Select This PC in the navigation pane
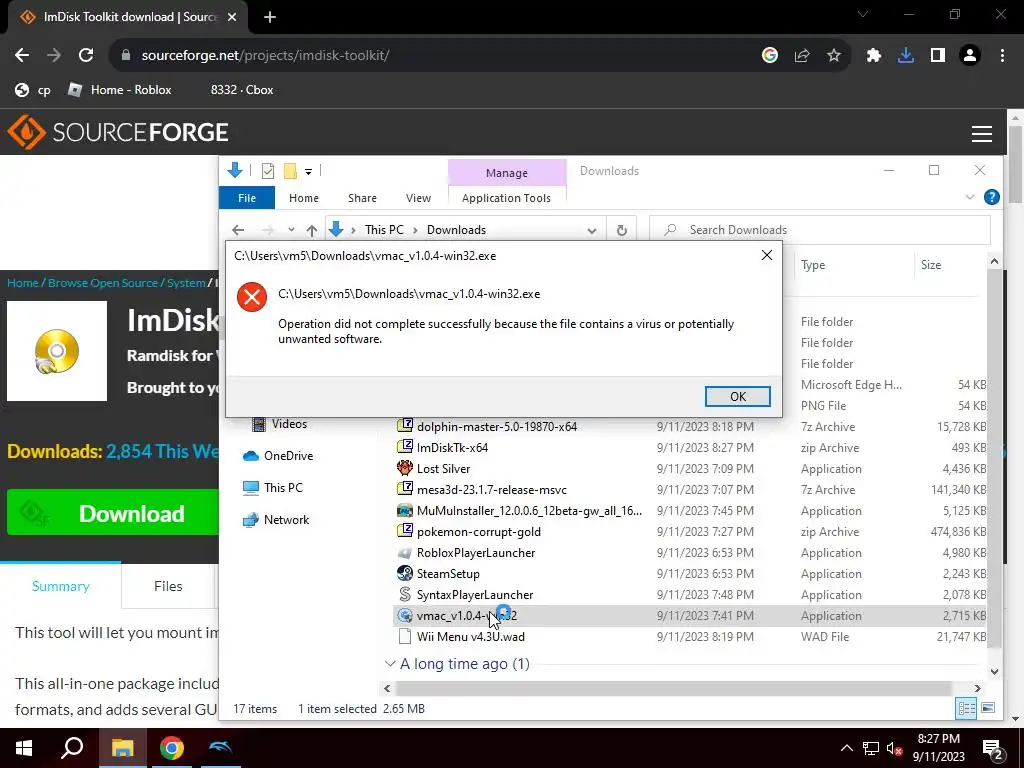The height and width of the screenshot is (768, 1024). click(272, 488)
